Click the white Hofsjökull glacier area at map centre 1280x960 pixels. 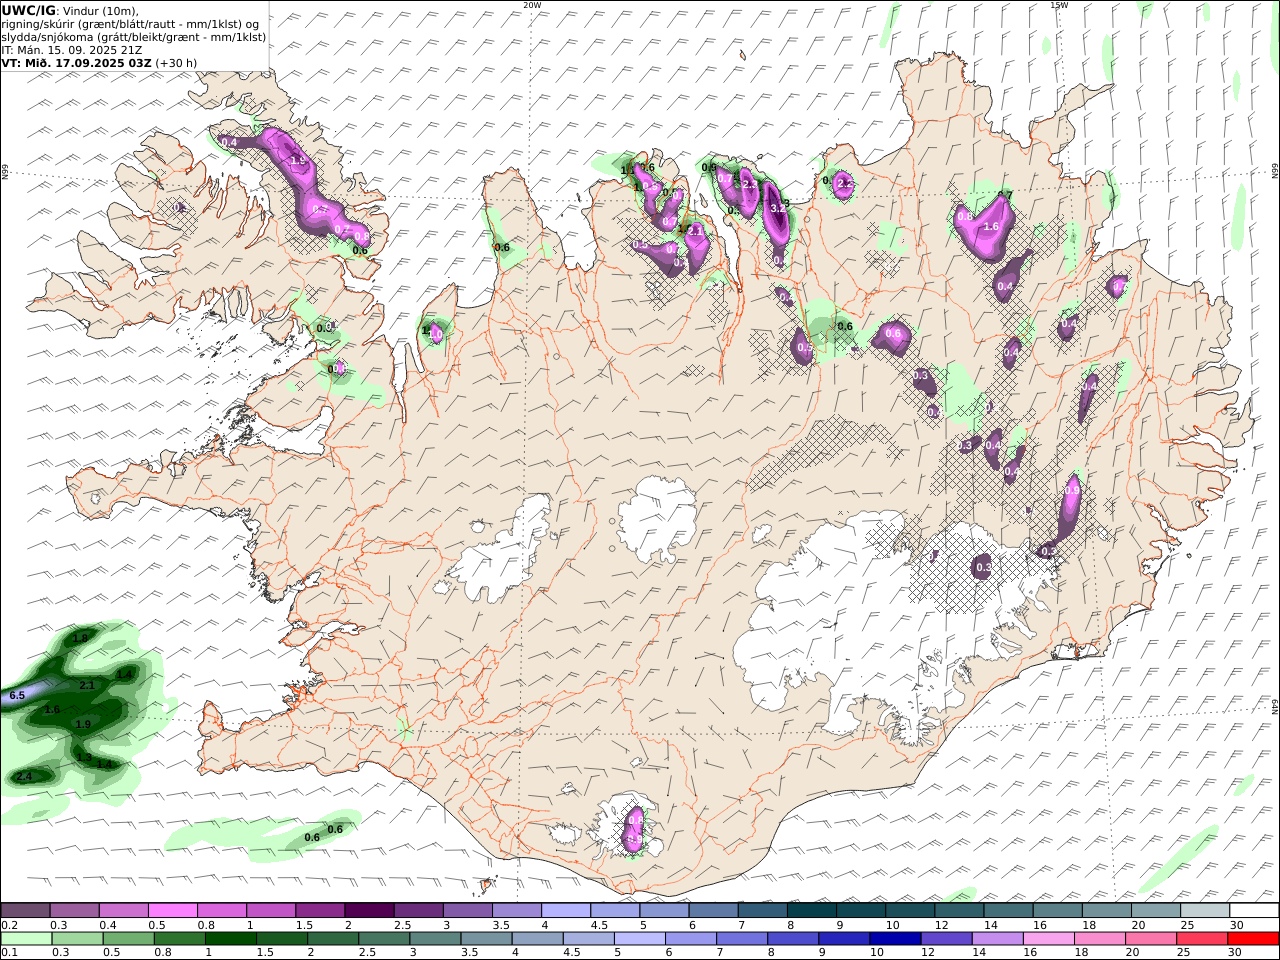(x=657, y=520)
